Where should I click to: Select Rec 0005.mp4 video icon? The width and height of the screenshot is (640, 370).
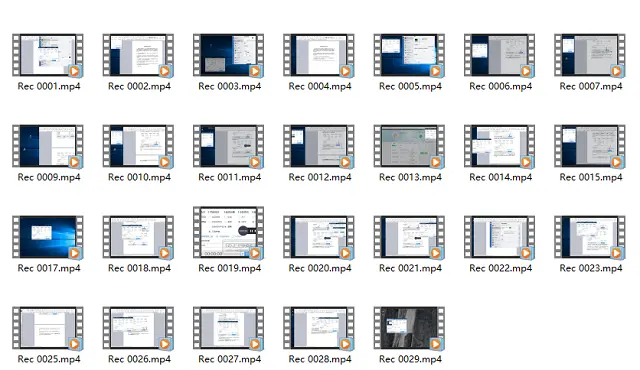click(409, 55)
